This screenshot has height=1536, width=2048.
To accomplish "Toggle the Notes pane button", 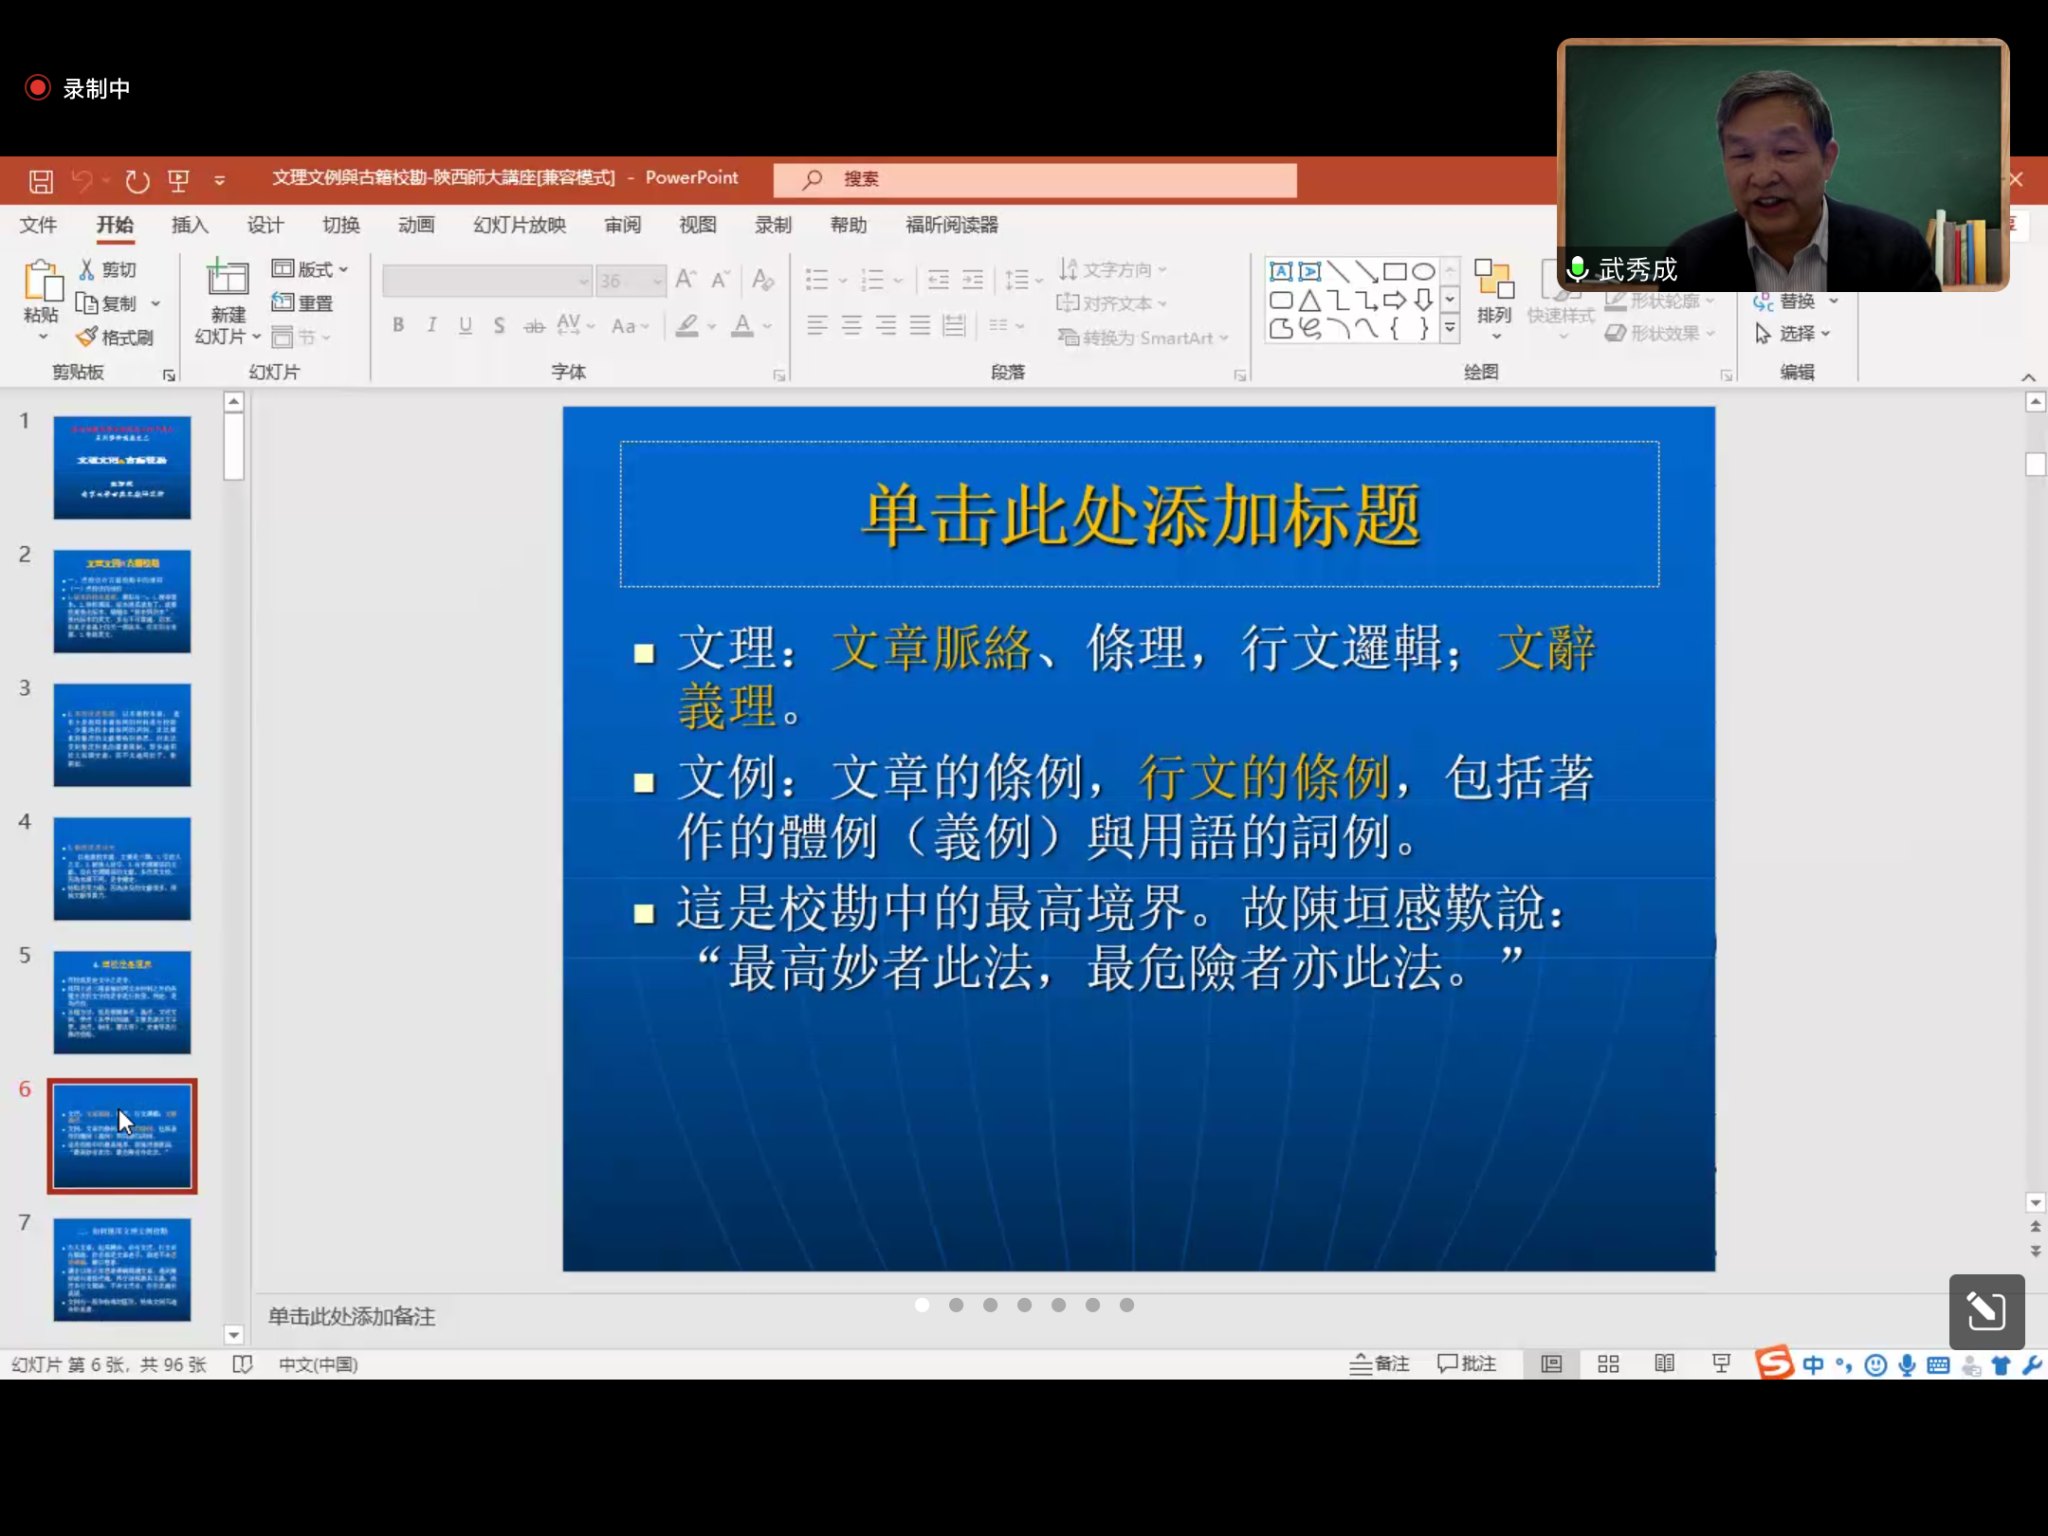I will point(1379,1364).
